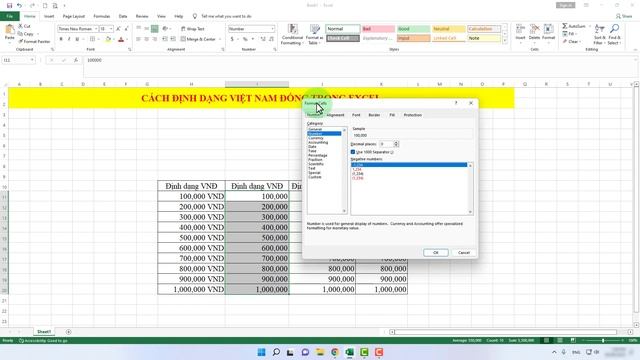
Task: Click the Orientation icon
Action: coord(165,29)
